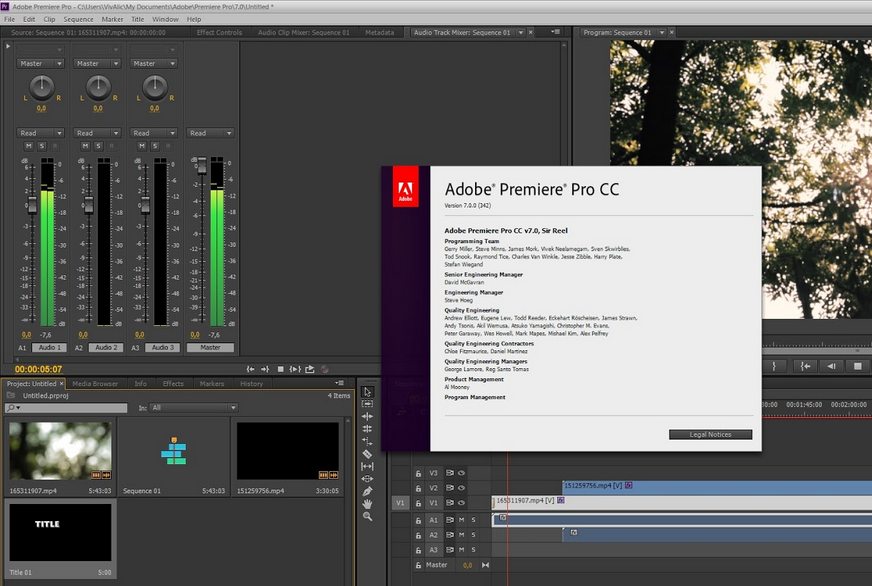Click Go to In Point in Audio Track Mixer
The height and width of the screenshot is (586, 872).
point(251,369)
